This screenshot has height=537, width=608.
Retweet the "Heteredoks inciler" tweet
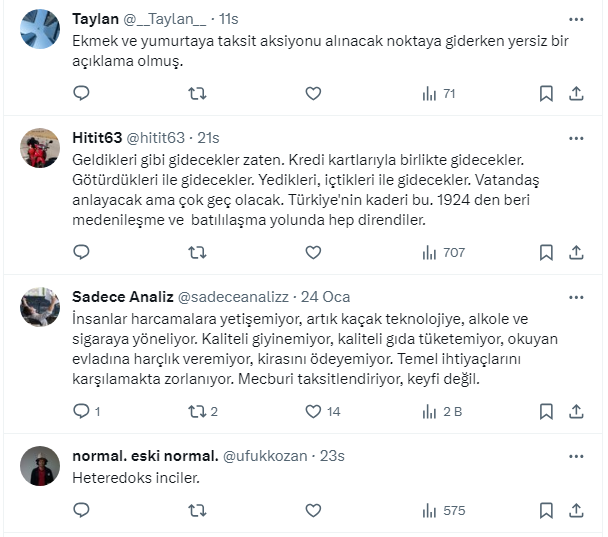198,510
